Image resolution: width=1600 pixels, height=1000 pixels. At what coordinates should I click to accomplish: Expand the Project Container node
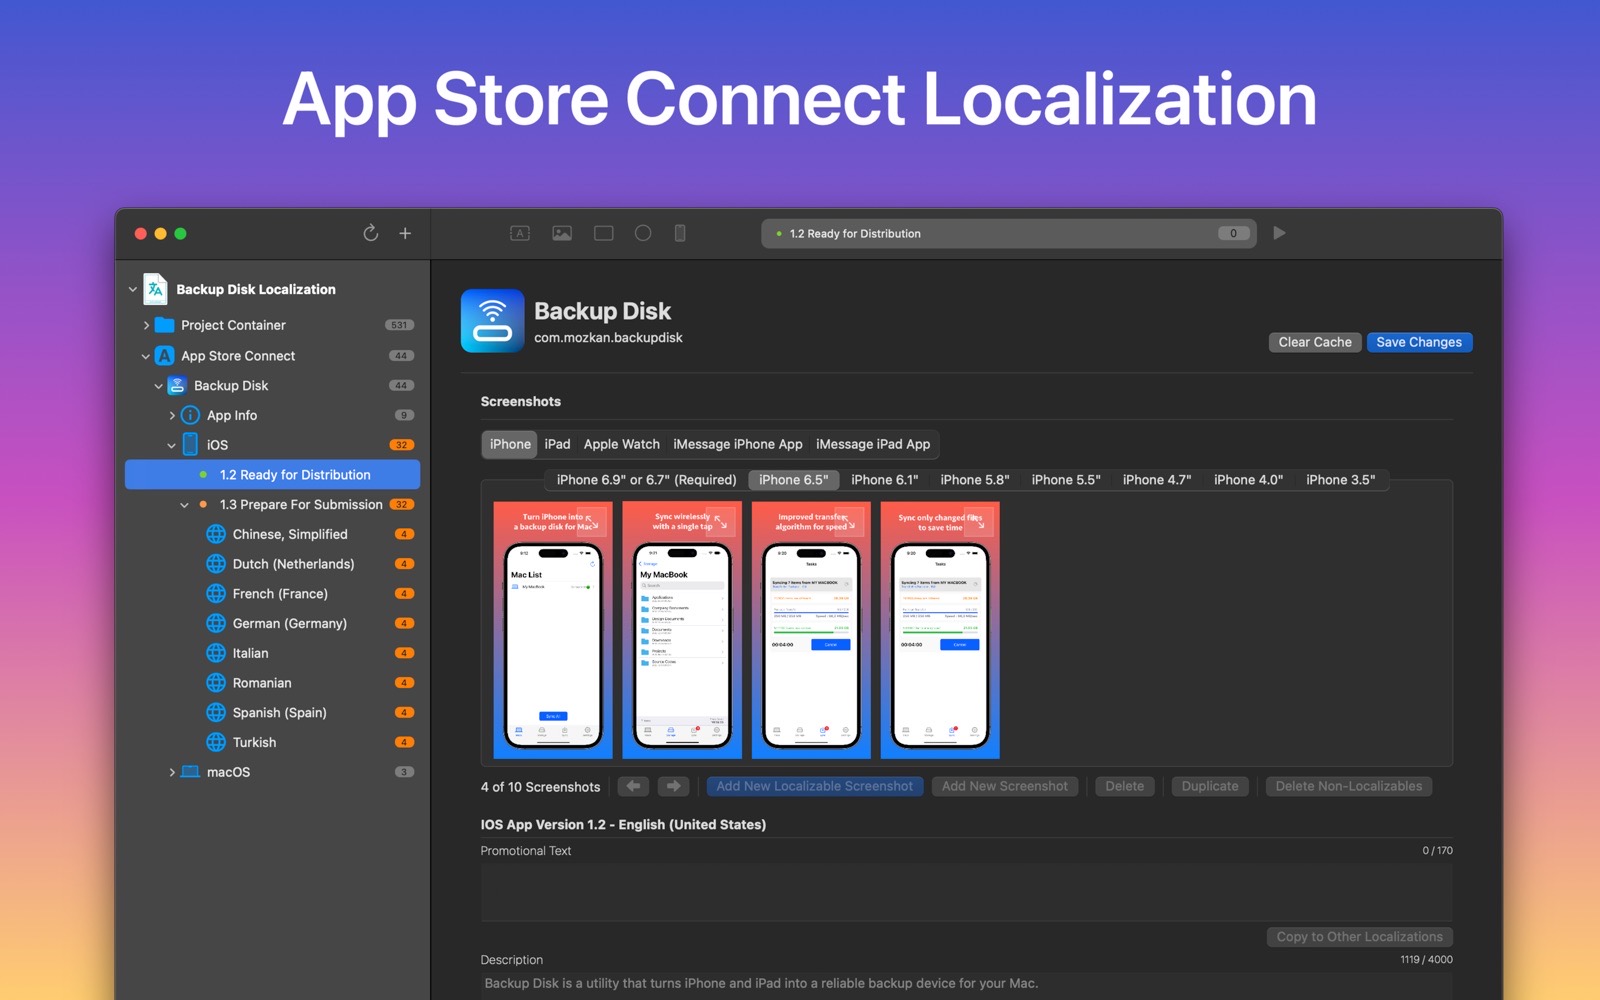(146, 325)
